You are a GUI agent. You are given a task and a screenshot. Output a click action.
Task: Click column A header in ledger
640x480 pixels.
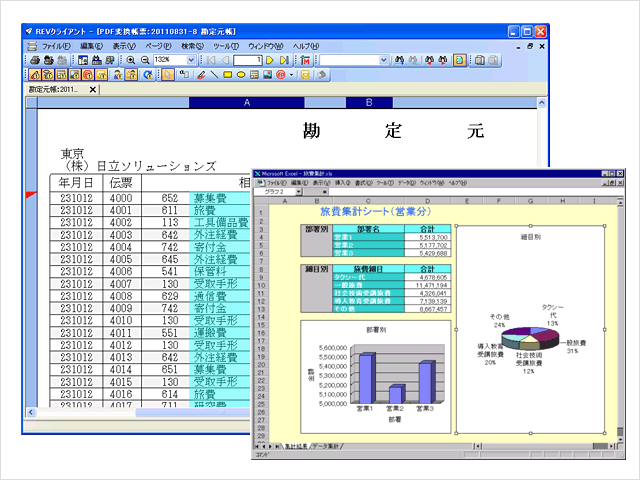[246, 102]
